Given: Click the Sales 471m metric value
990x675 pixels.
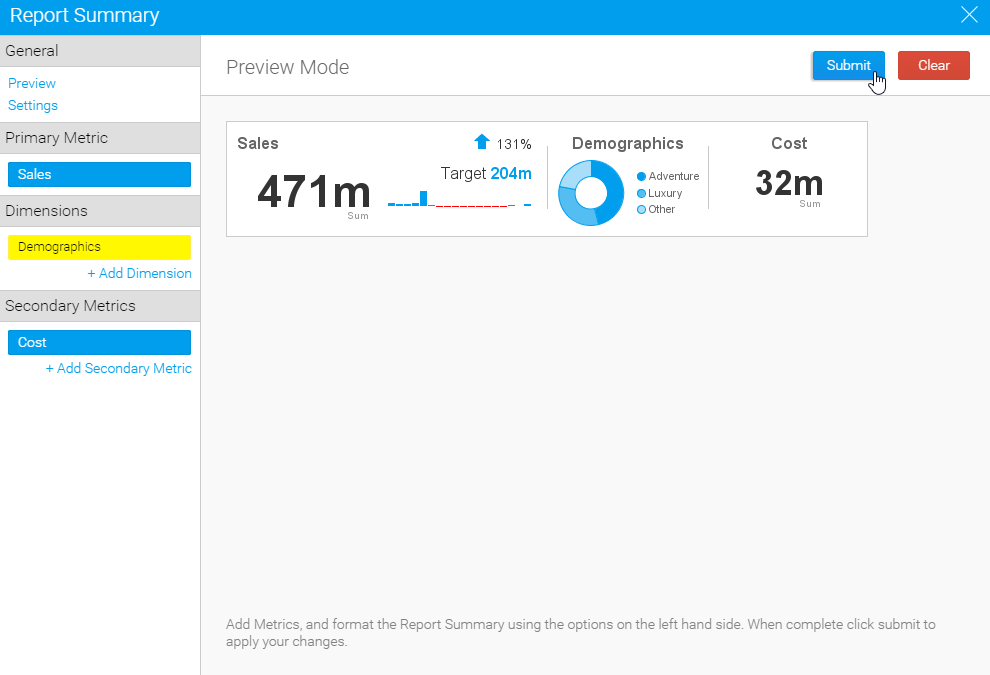Looking at the screenshot, I should click(x=313, y=192).
